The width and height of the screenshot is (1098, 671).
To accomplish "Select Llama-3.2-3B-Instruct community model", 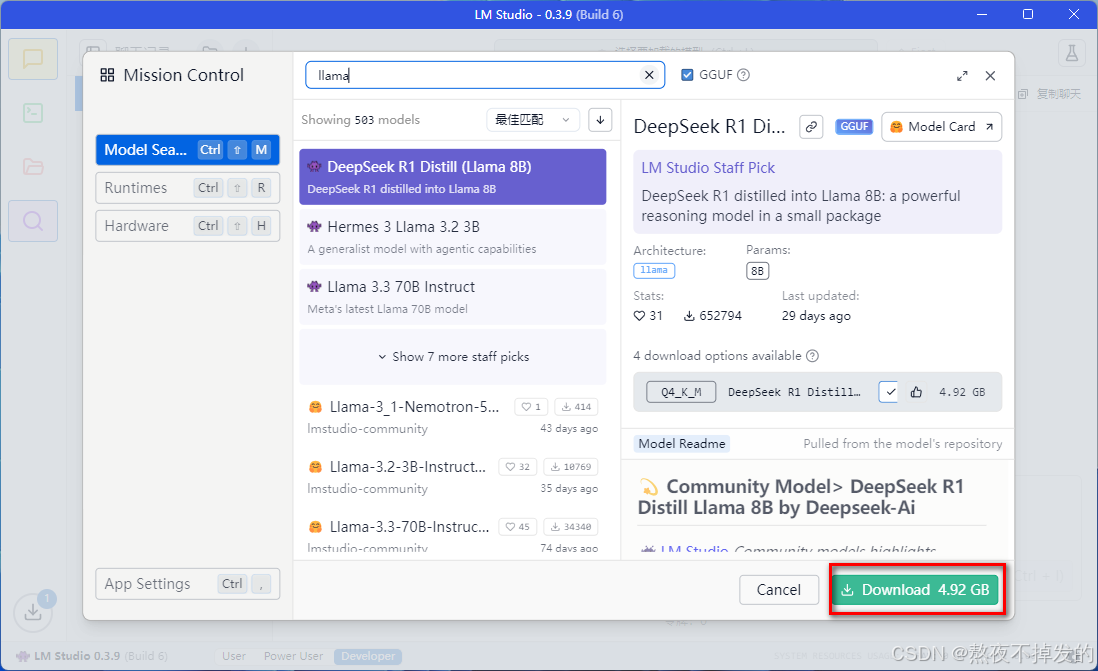I will 453,477.
